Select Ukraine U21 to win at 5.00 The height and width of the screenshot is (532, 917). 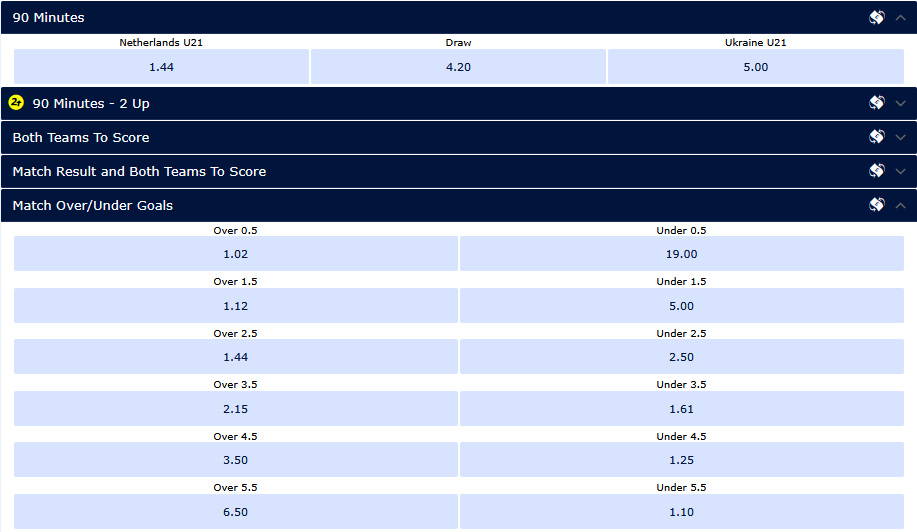756,67
